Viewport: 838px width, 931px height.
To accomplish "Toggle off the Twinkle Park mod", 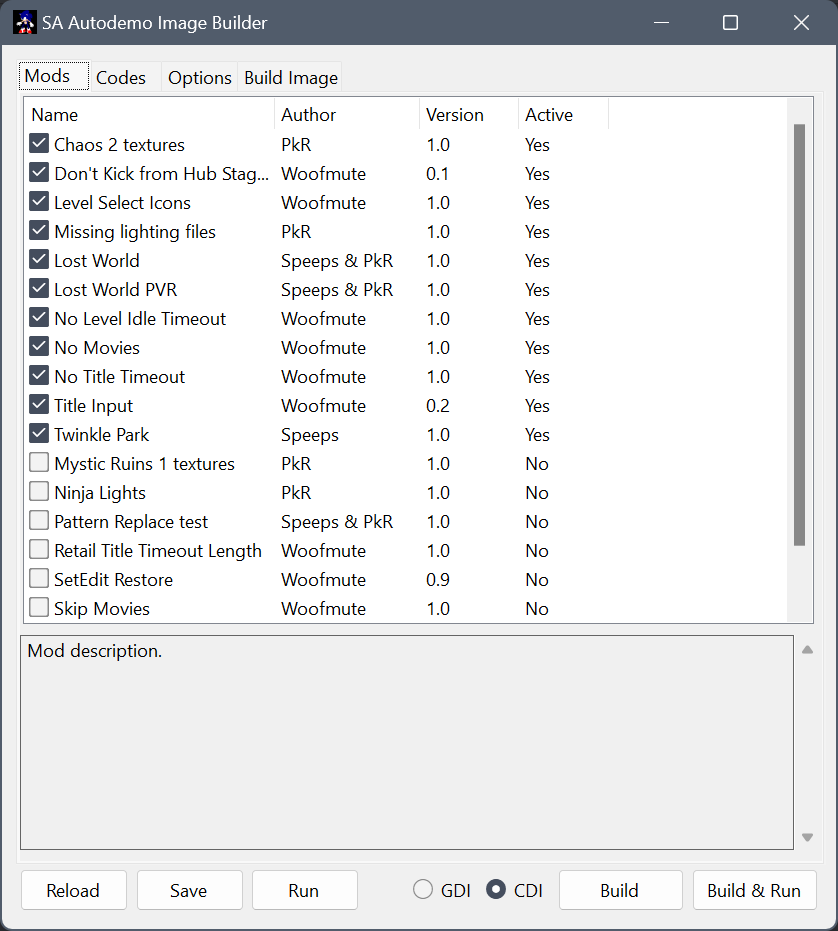I will tap(39, 434).
